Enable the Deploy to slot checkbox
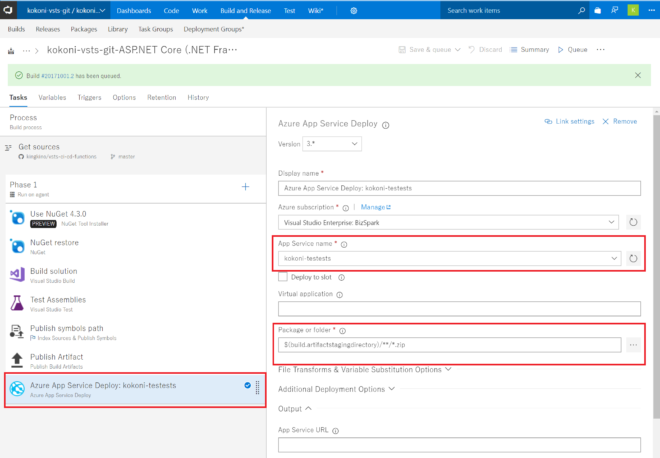 [x=283, y=277]
